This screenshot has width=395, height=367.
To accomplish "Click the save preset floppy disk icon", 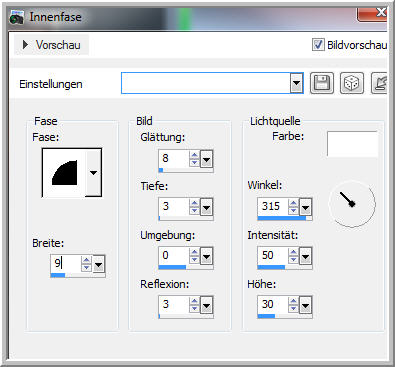I will click(x=322, y=83).
